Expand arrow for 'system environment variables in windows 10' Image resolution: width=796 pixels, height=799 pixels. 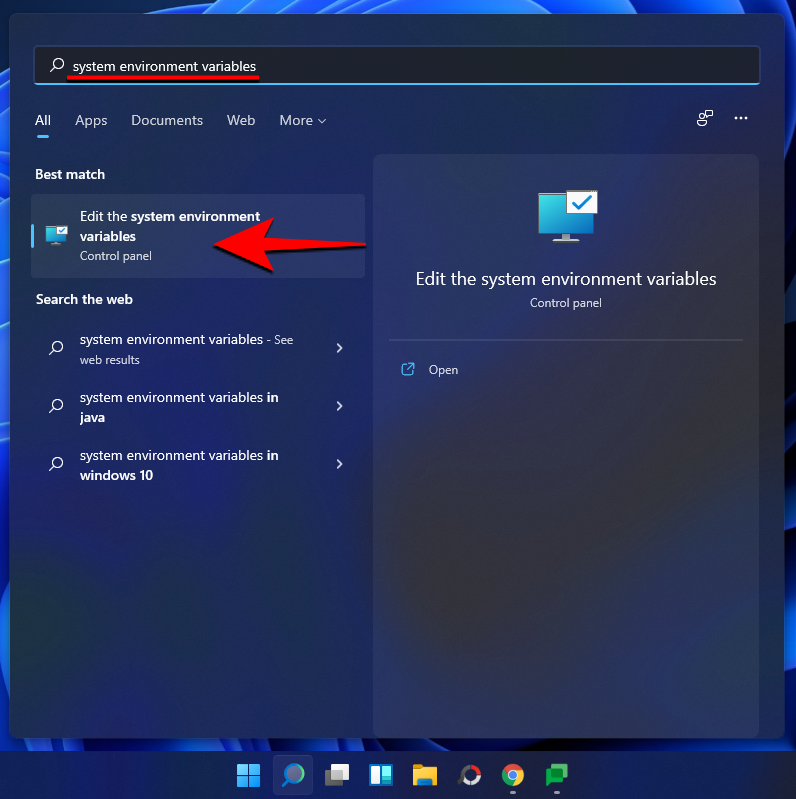tap(339, 464)
